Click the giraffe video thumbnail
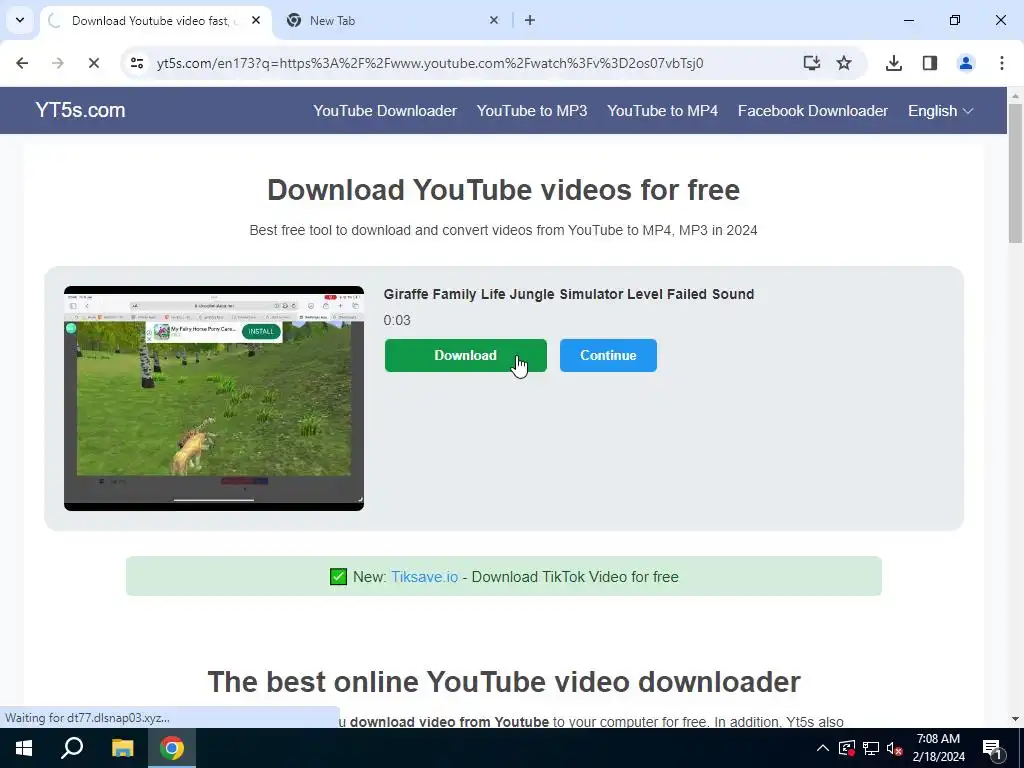1024x768 pixels. pos(214,398)
